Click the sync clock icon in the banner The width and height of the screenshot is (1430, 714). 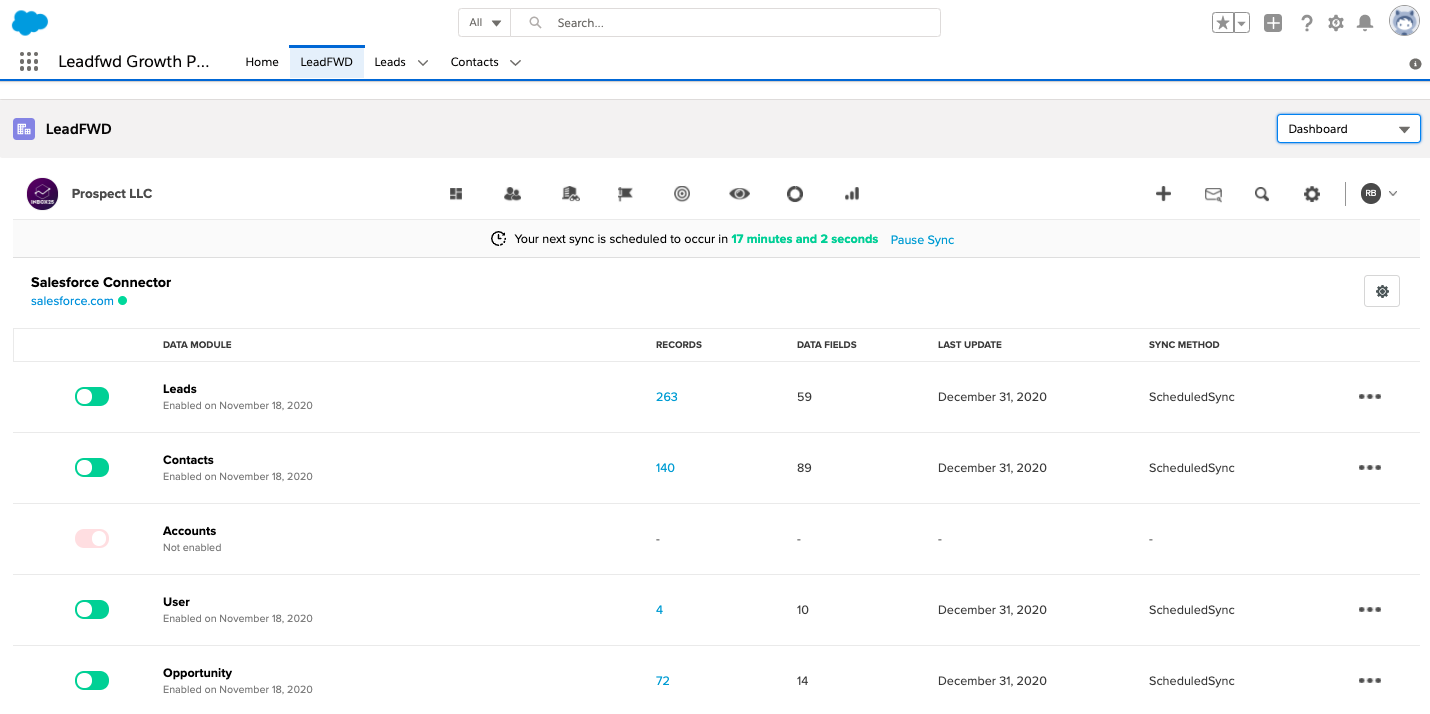498,239
